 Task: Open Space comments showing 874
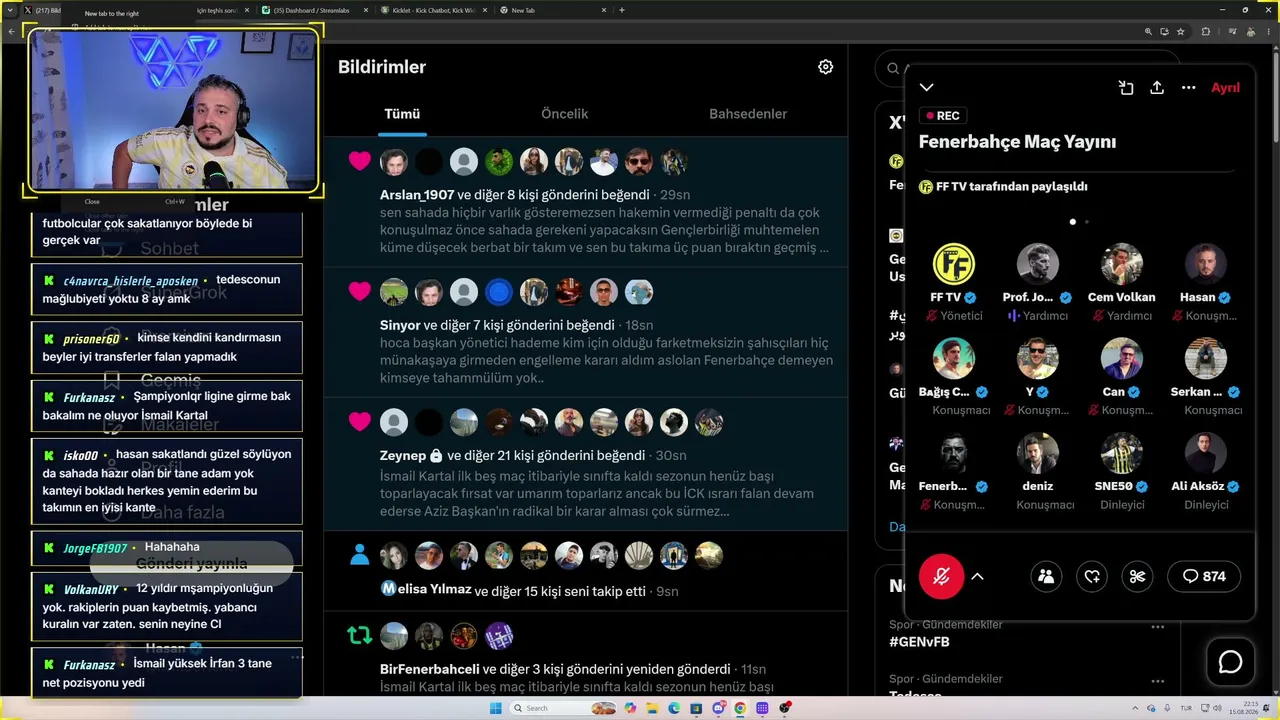coord(1204,576)
